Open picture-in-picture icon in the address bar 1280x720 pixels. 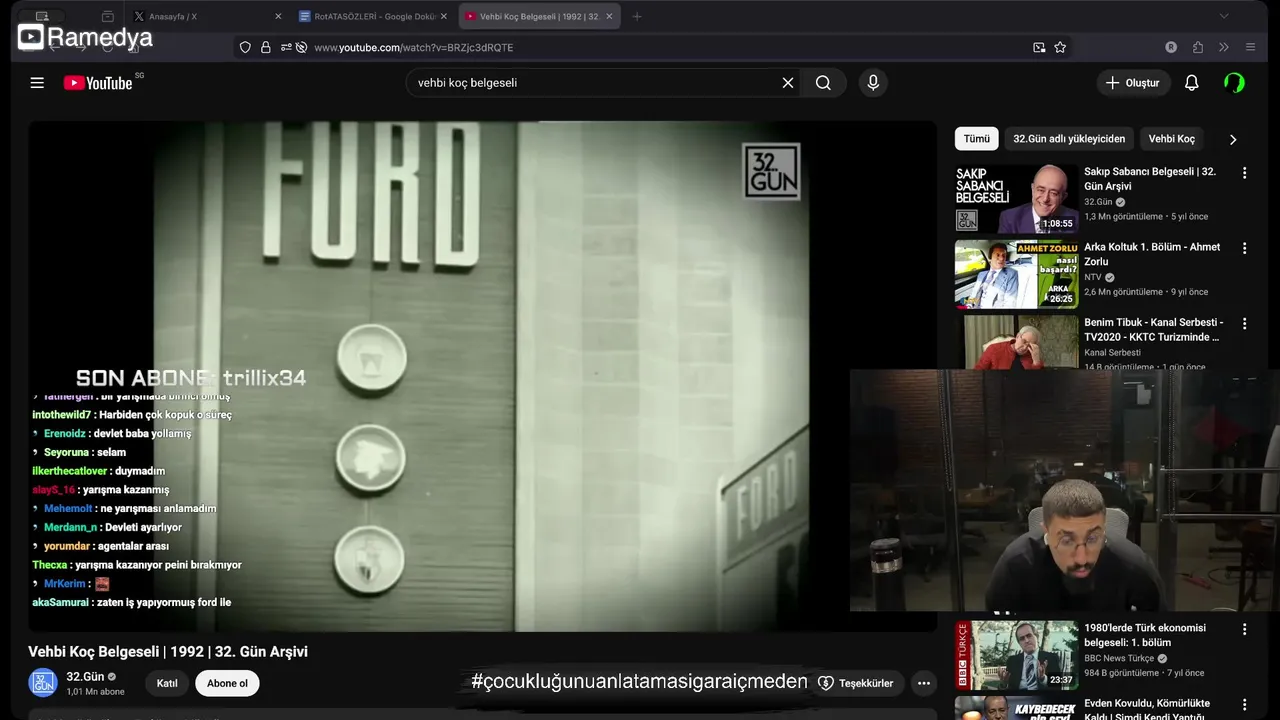[x=1039, y=47]
